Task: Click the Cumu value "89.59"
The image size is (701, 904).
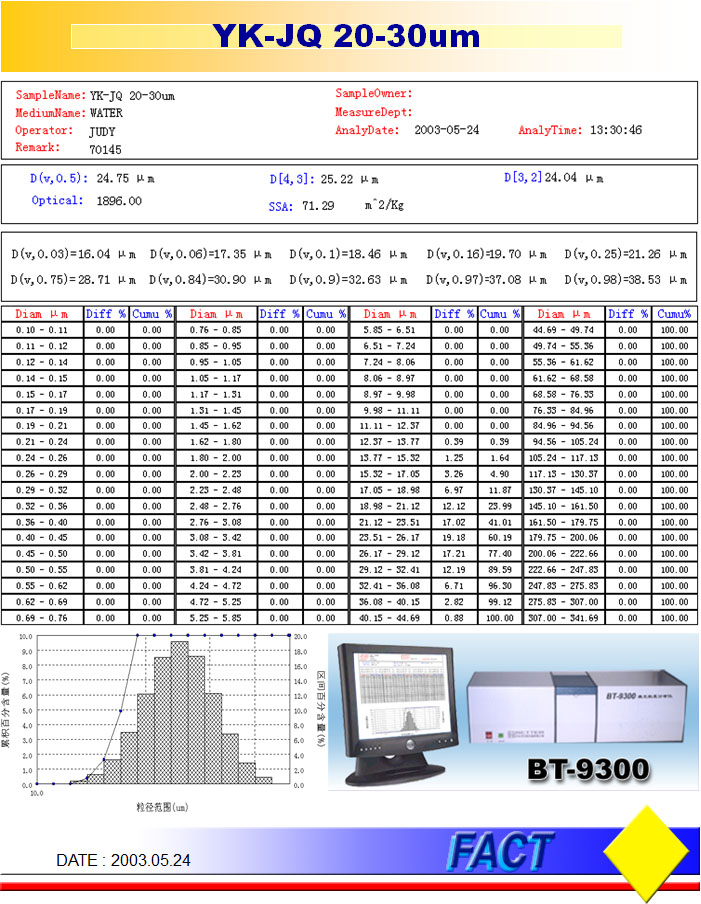Action: (x=500, y=570)
